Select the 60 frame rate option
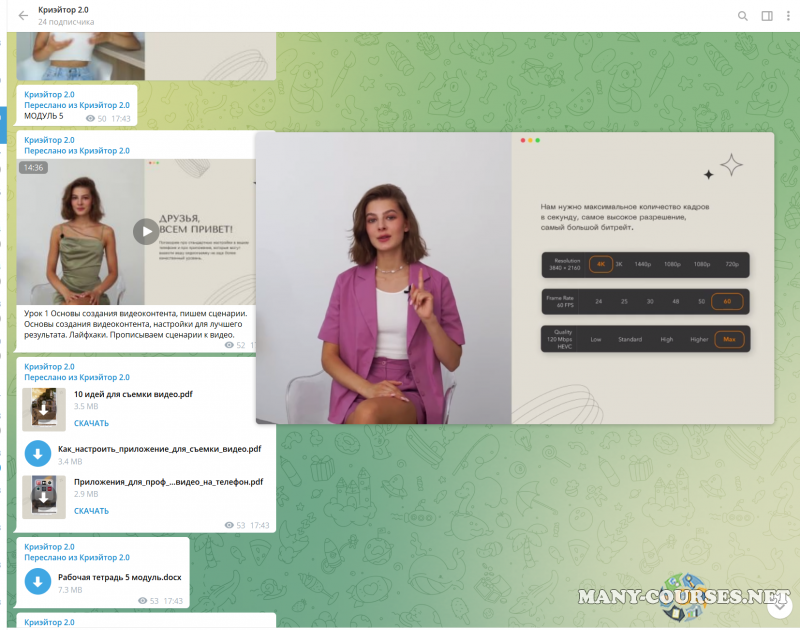 [727, 301]
